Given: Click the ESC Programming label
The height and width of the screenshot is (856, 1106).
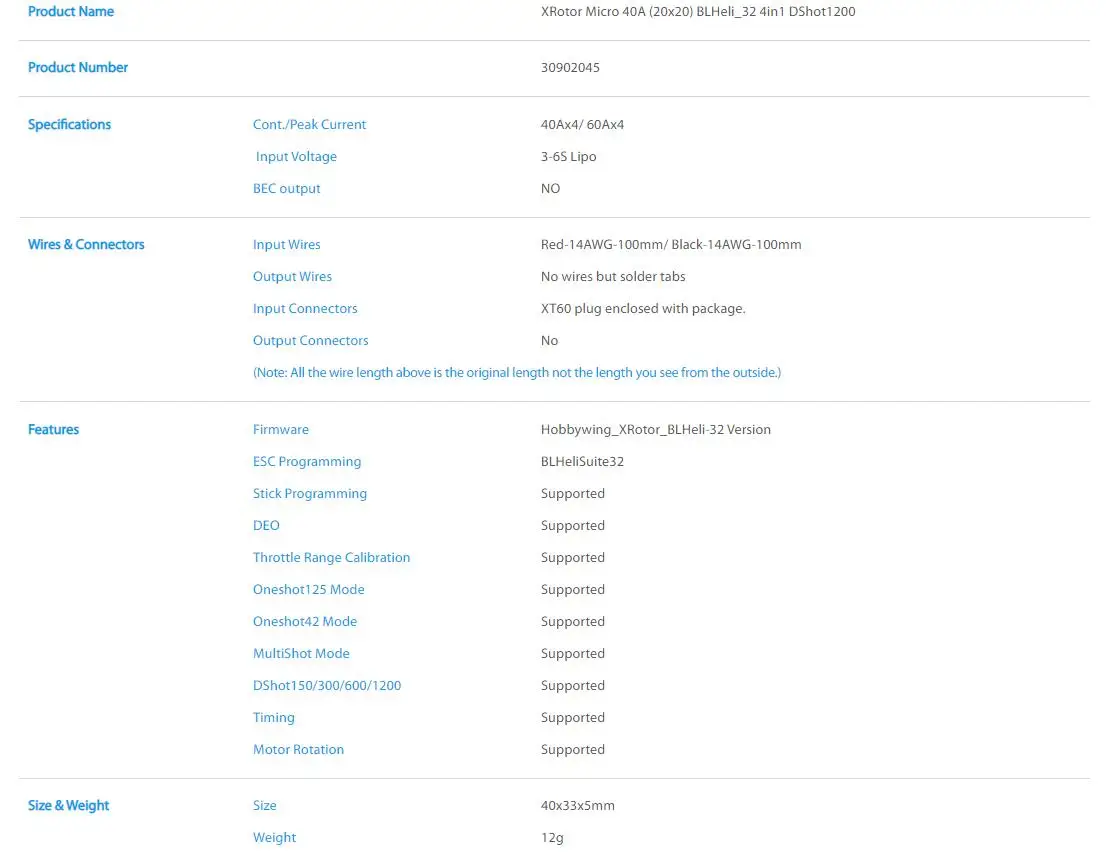Looking at the screenshot, I should tap(307, 461).
